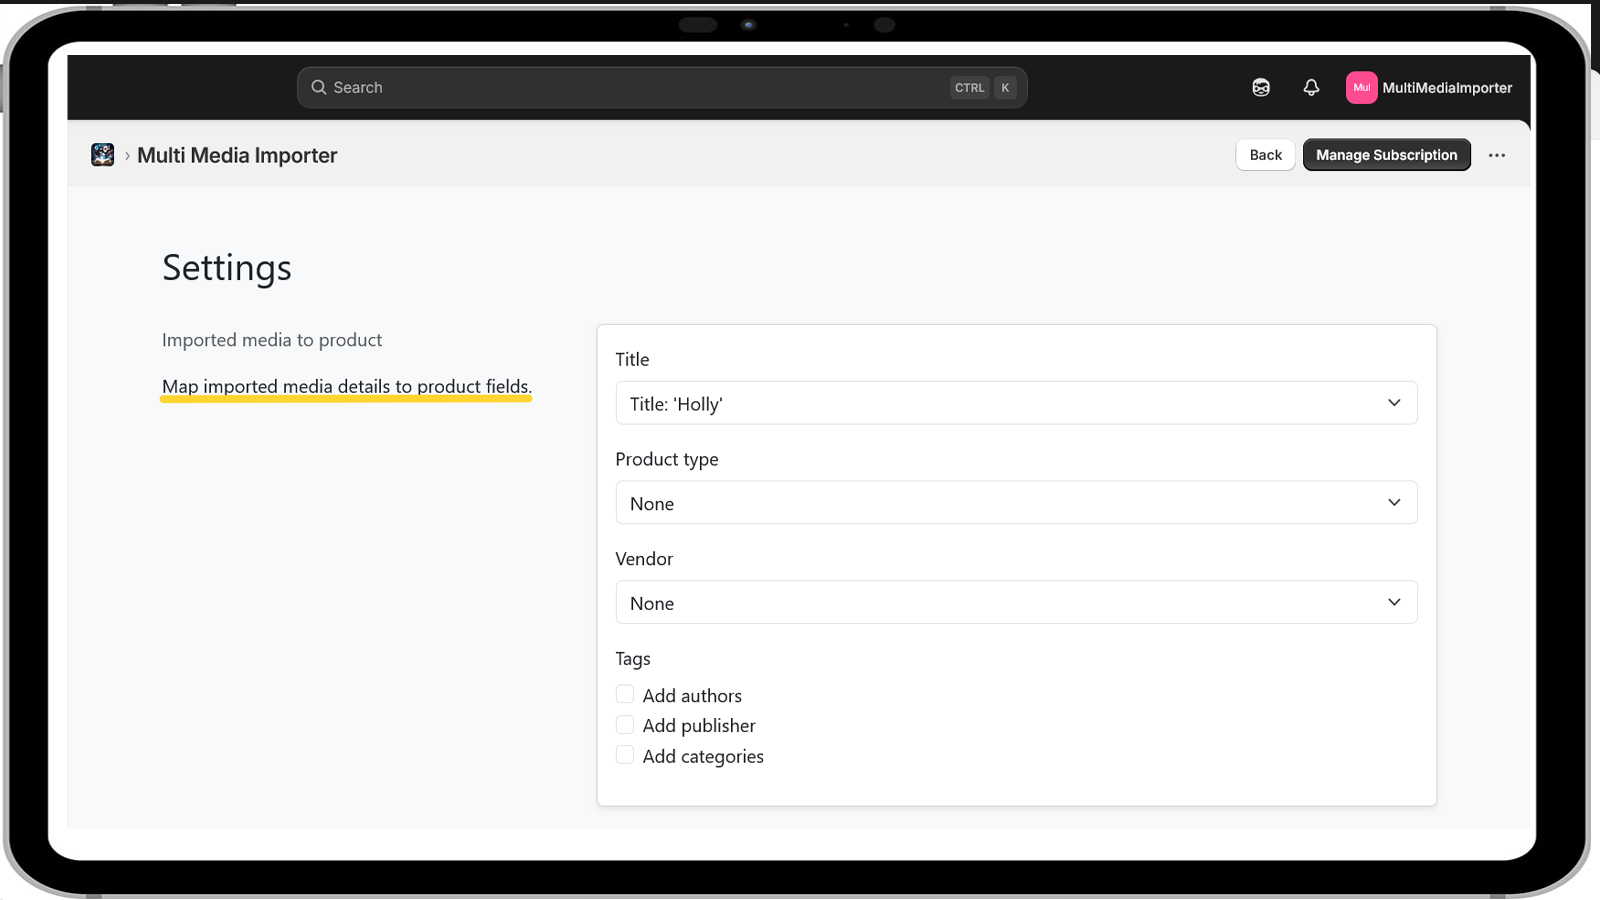Screen dimensions: 1600x900
Task: Click the search magnifier icon
Action: 319,88
